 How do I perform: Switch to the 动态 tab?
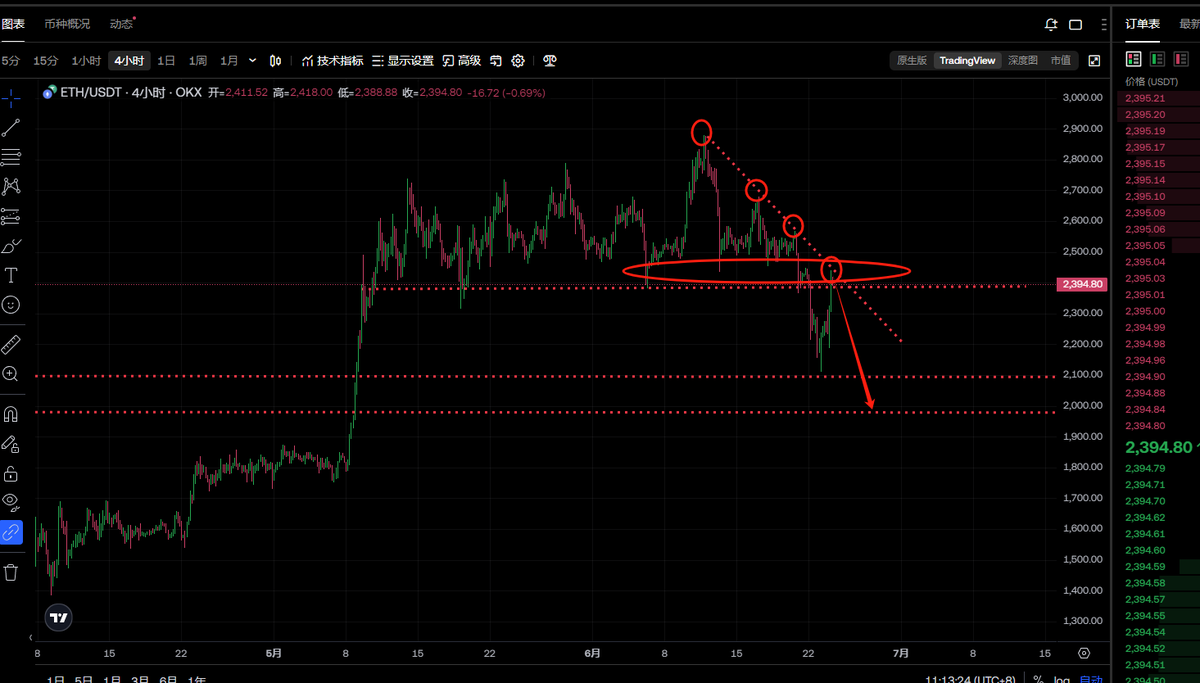tap(121, 24)
